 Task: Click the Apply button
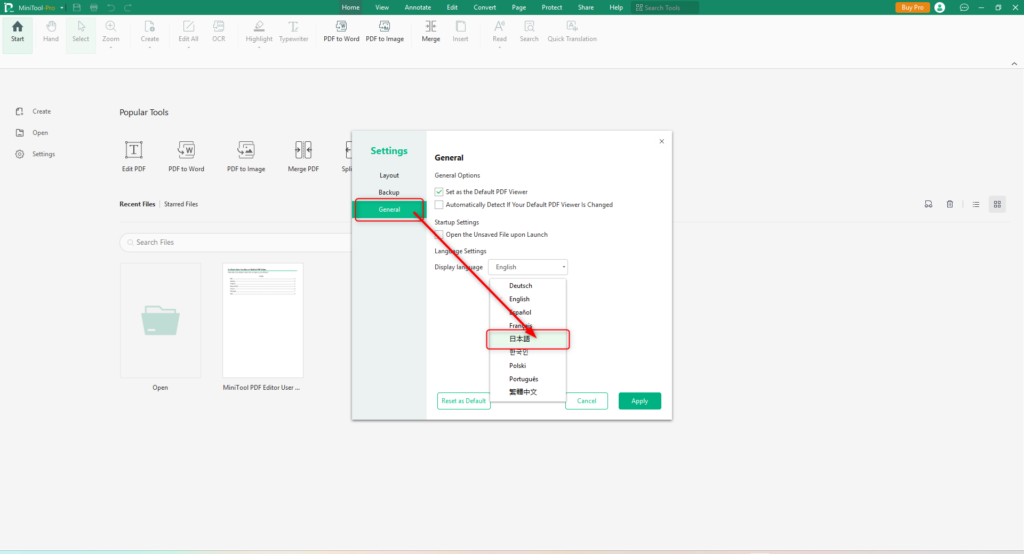(x=639, y=400)
